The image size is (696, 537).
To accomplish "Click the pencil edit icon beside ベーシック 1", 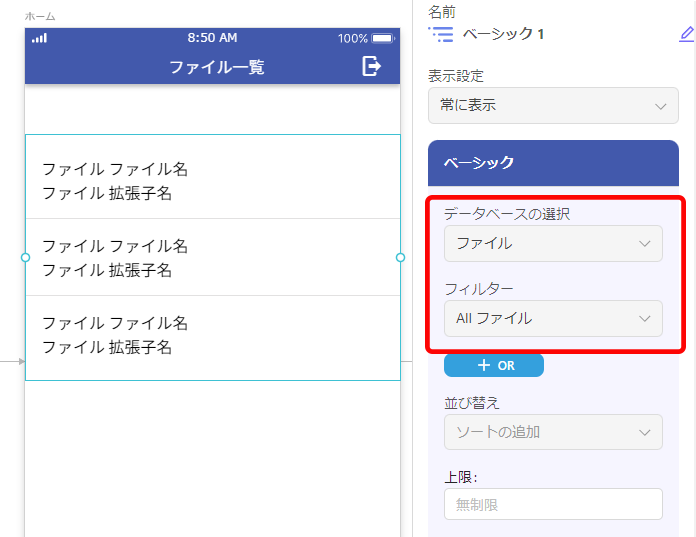I will coord(687,34).
